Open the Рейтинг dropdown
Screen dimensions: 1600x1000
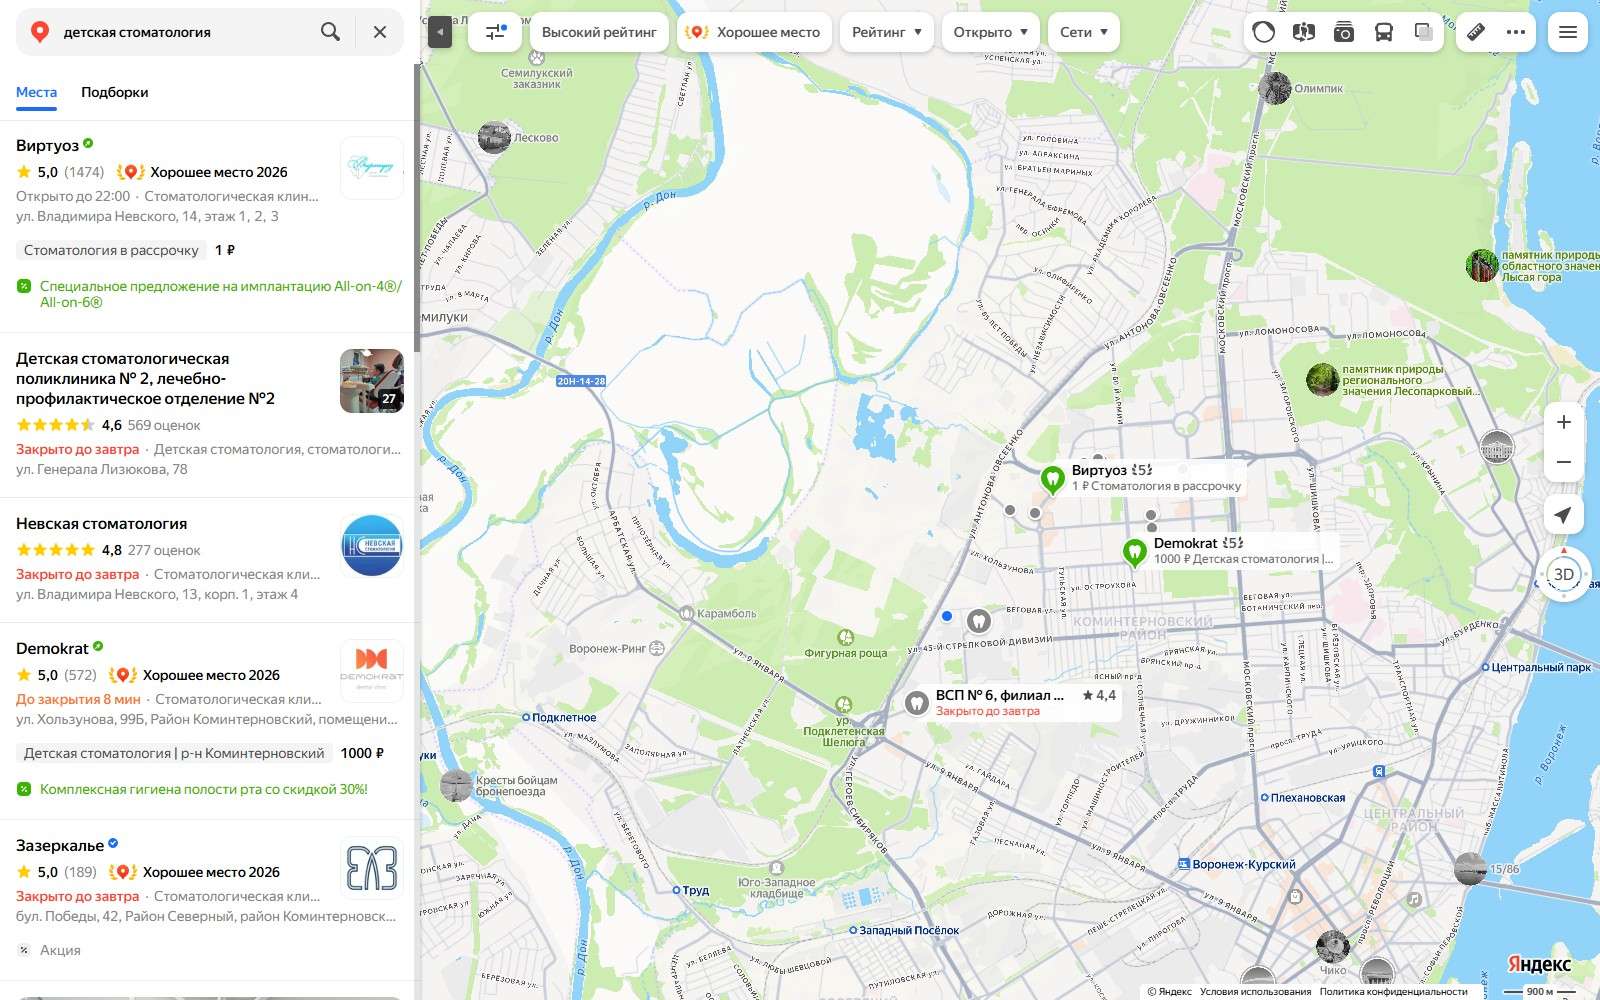[887, 32]
